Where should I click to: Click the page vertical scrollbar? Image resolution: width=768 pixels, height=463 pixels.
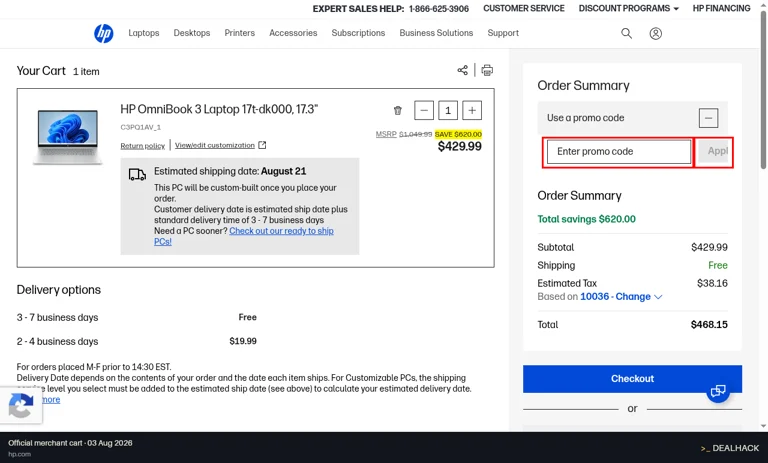point(763,91)
